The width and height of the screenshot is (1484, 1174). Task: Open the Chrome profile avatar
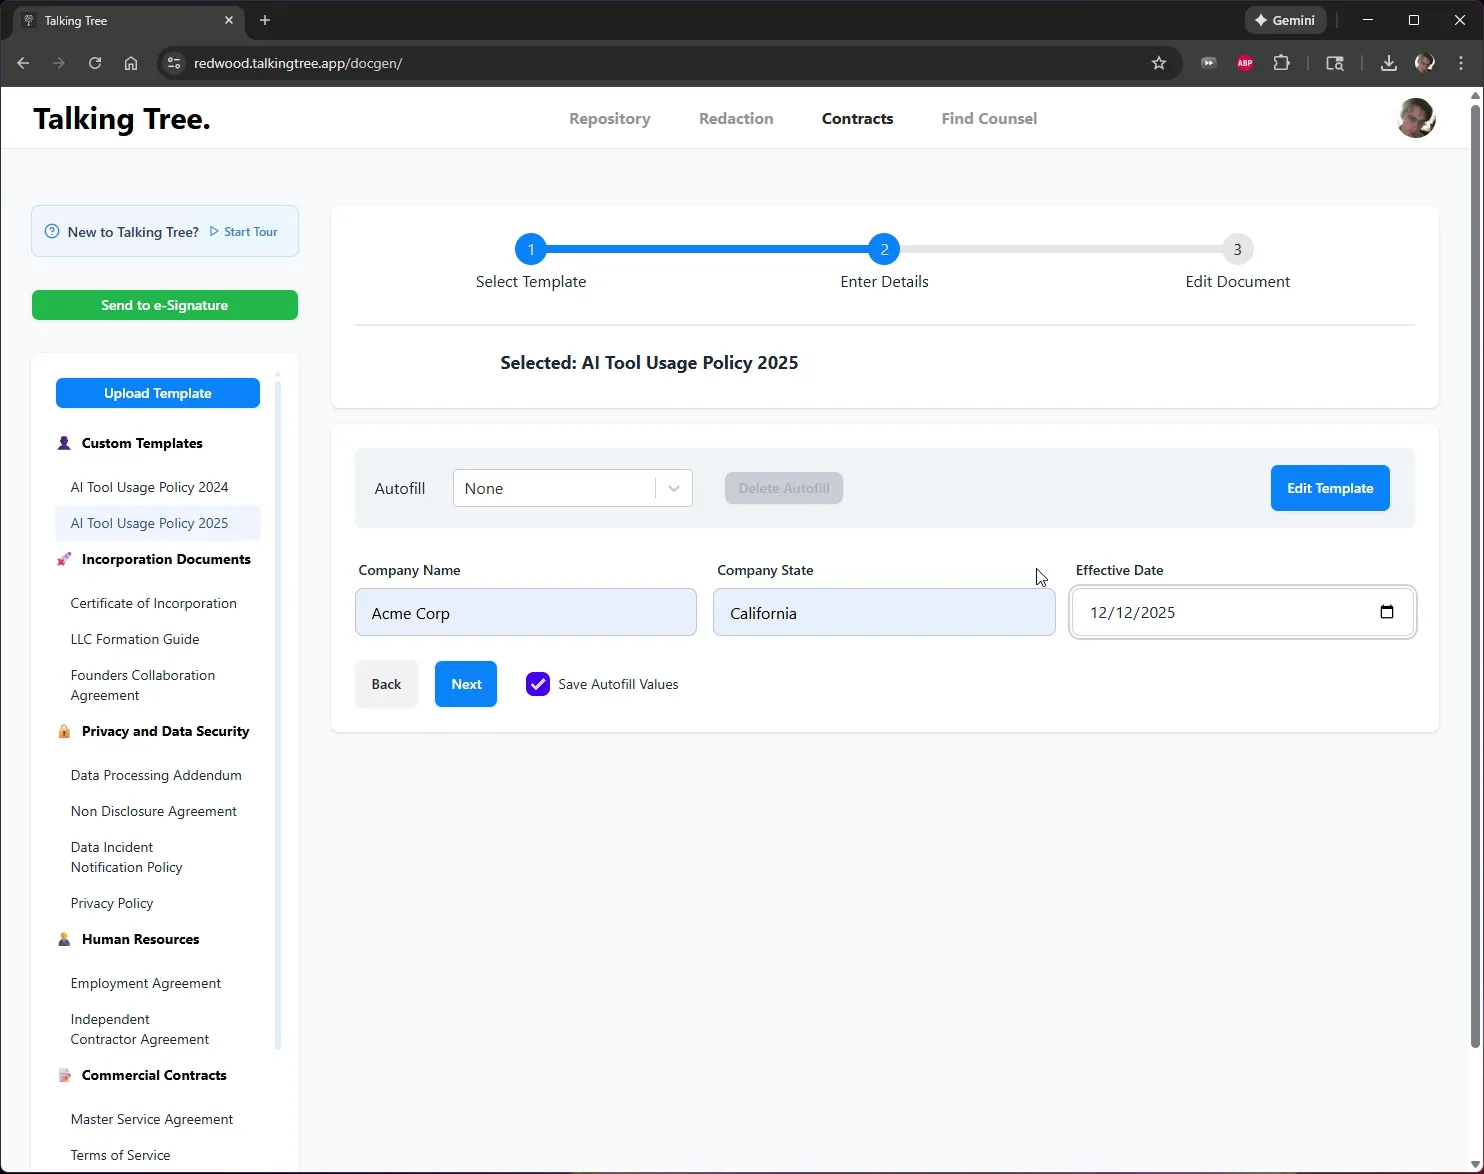point(1425,63)
